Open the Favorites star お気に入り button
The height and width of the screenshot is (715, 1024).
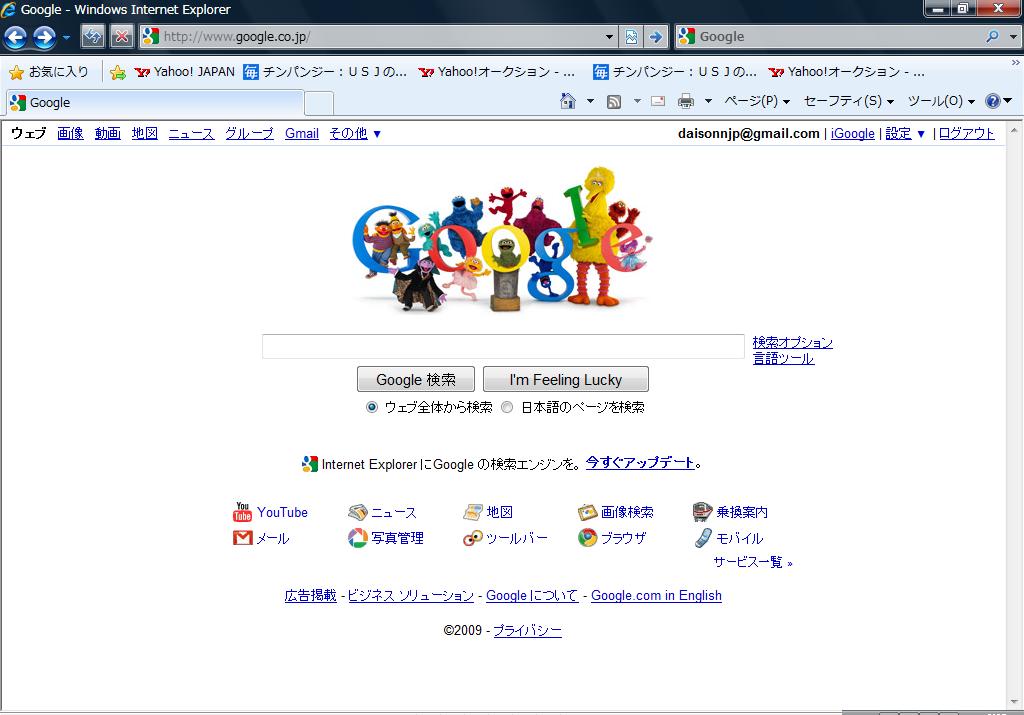(x=49, y=72)
